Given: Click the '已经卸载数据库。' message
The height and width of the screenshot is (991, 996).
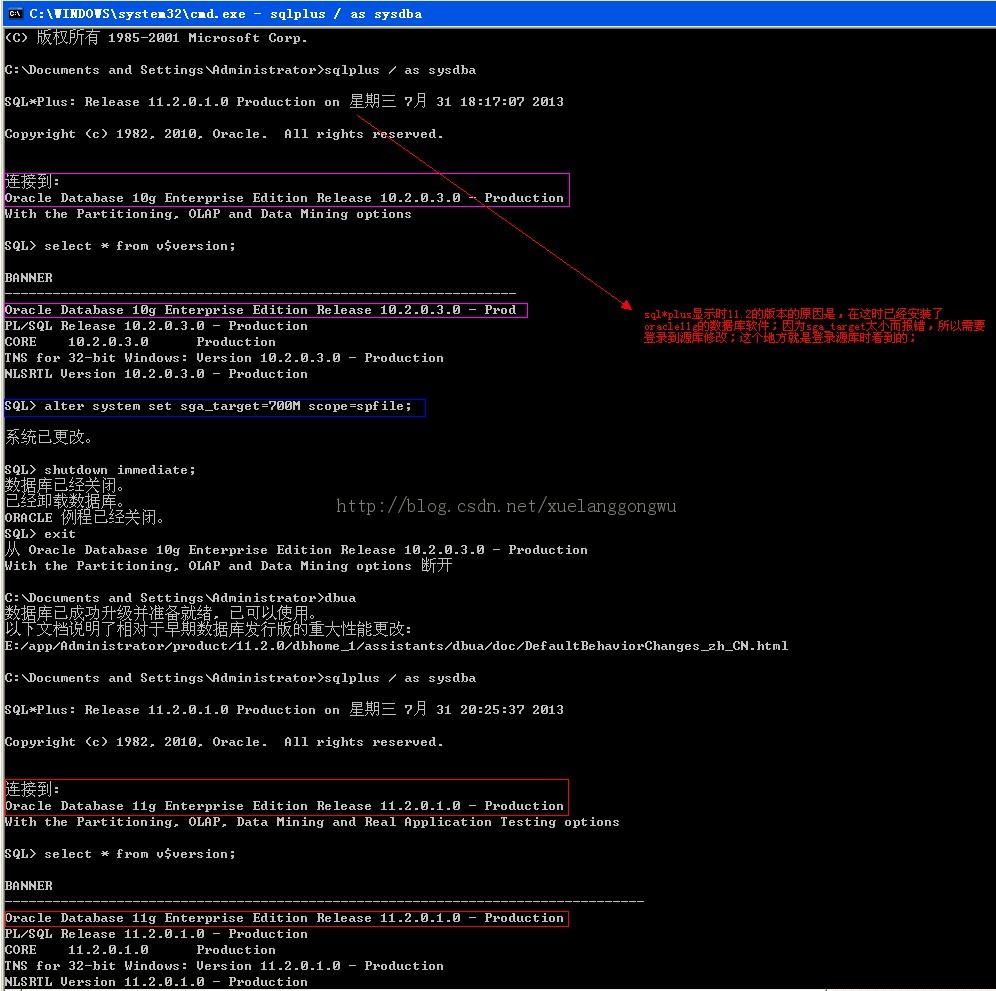Looking at the screenshot, I should click(x=64, y=501).
